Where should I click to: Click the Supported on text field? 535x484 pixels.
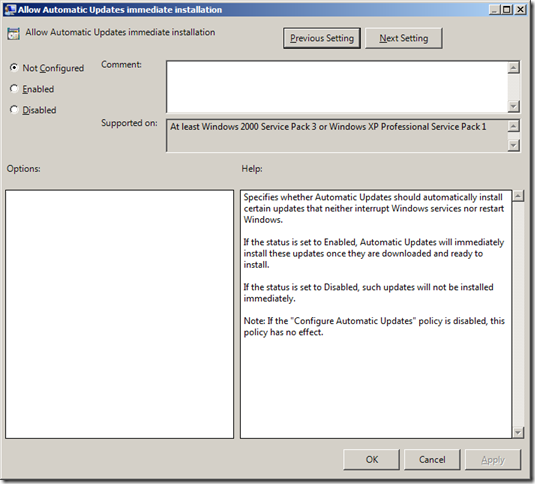point(337,135)
